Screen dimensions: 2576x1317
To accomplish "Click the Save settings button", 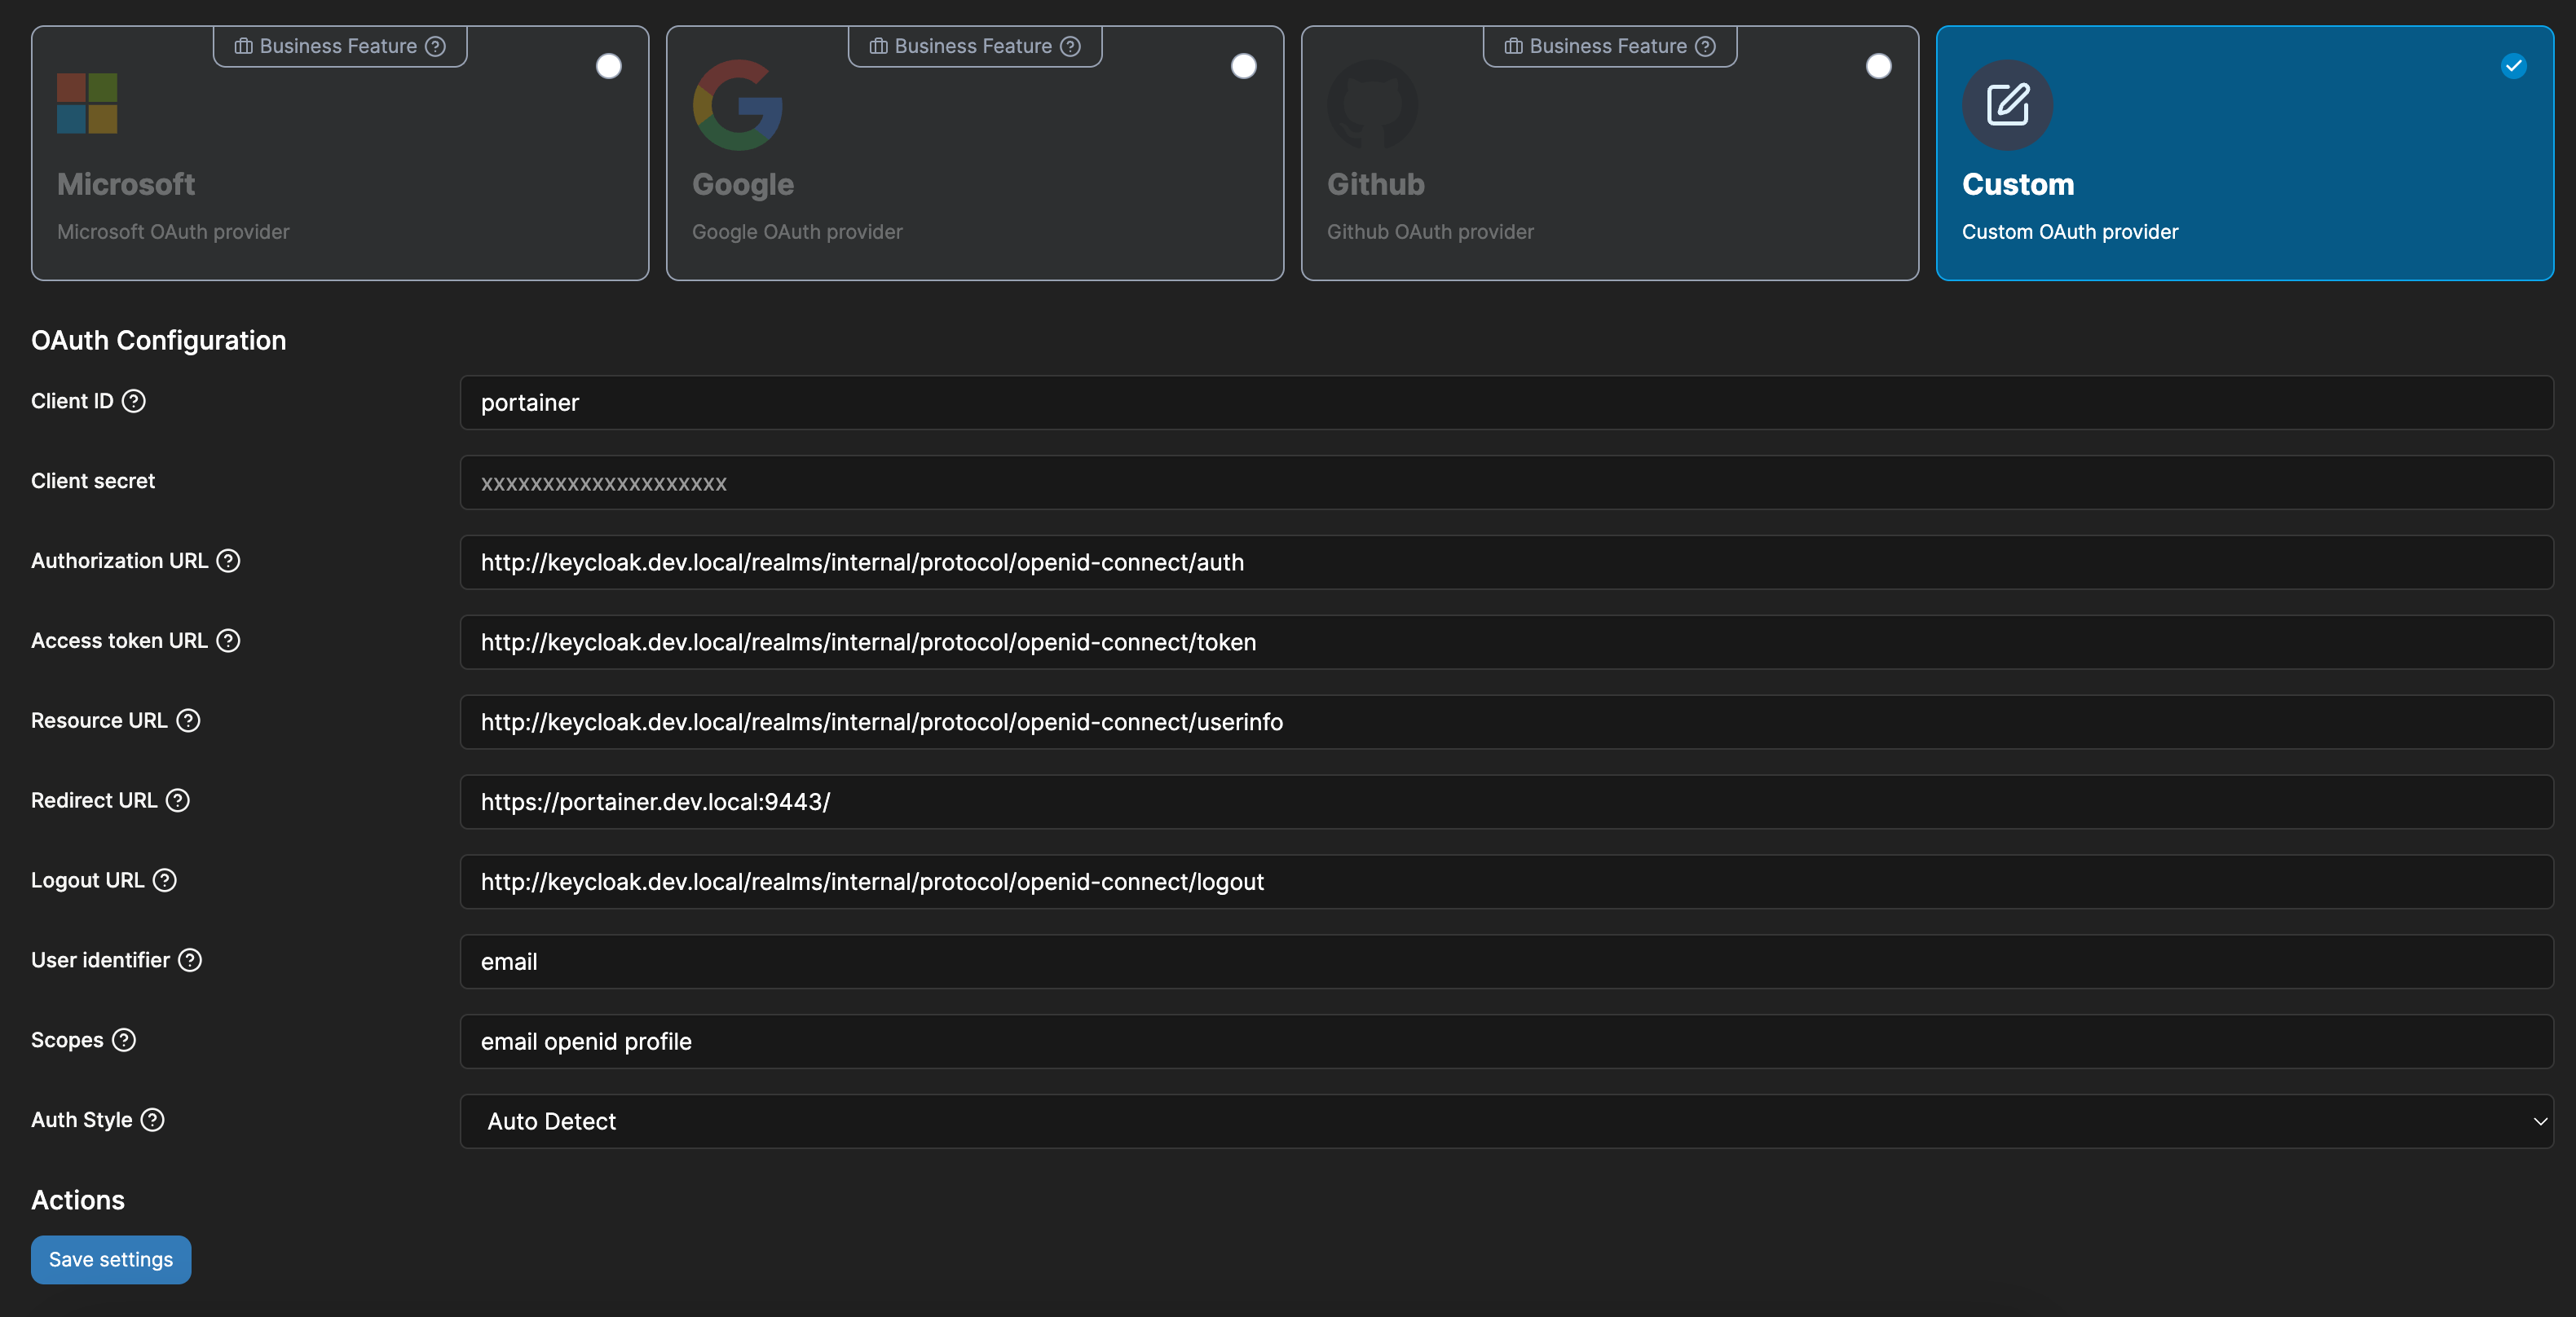I will (x=110, y=1259).
